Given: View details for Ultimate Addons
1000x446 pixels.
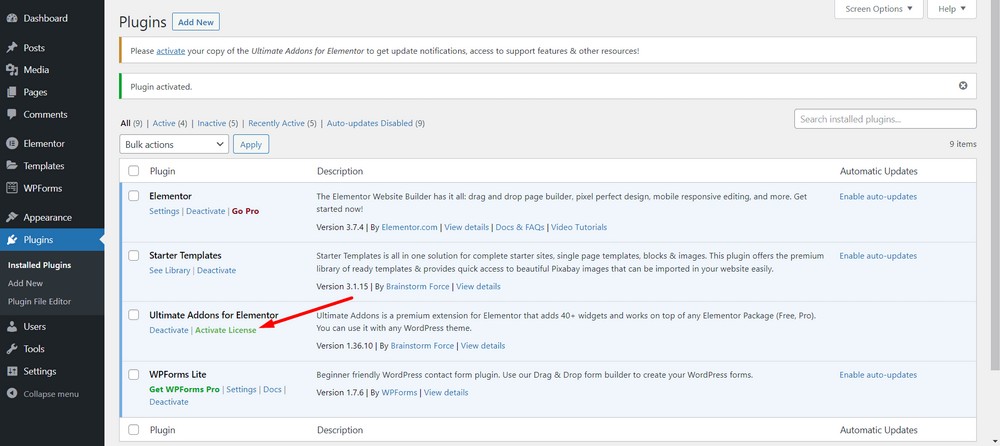Looking at the screenshot, I should click(x=483, y=346).
